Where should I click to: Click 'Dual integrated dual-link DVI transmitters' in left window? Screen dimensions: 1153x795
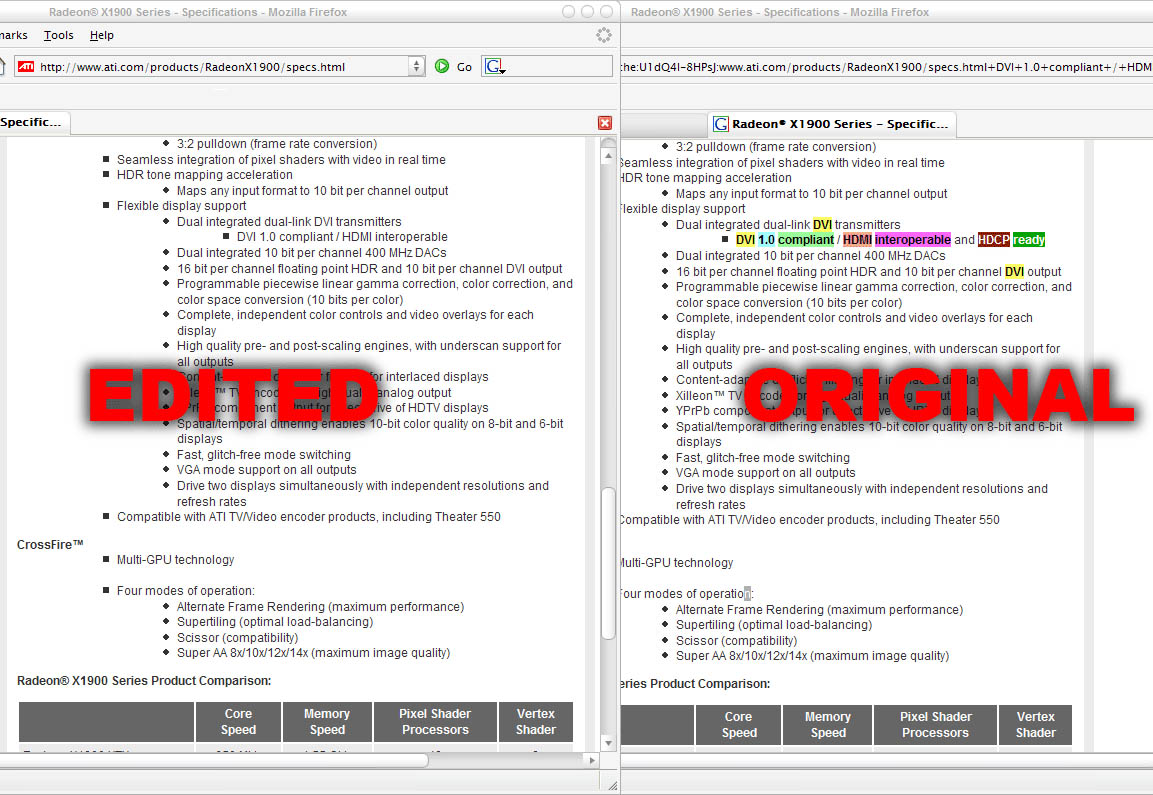pos(289,222)
